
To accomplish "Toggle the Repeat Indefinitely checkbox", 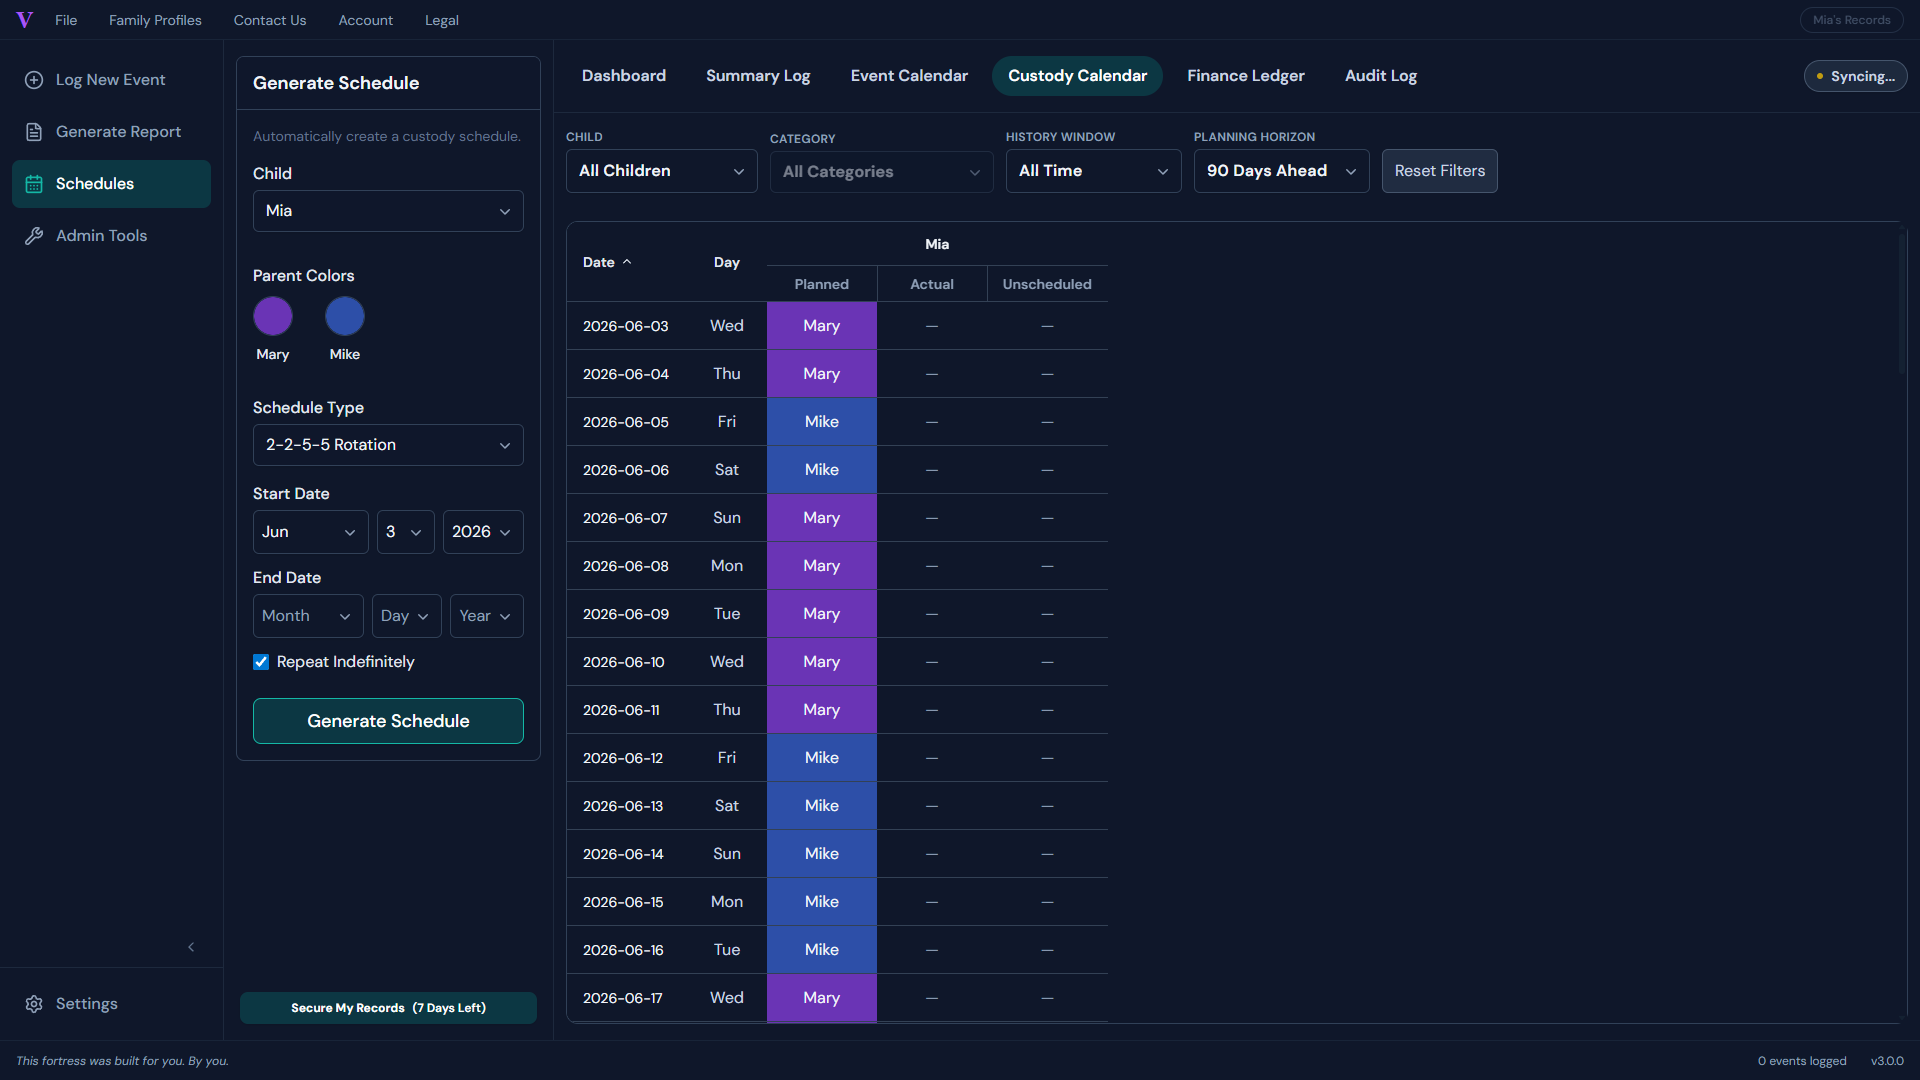I will 261,662.
